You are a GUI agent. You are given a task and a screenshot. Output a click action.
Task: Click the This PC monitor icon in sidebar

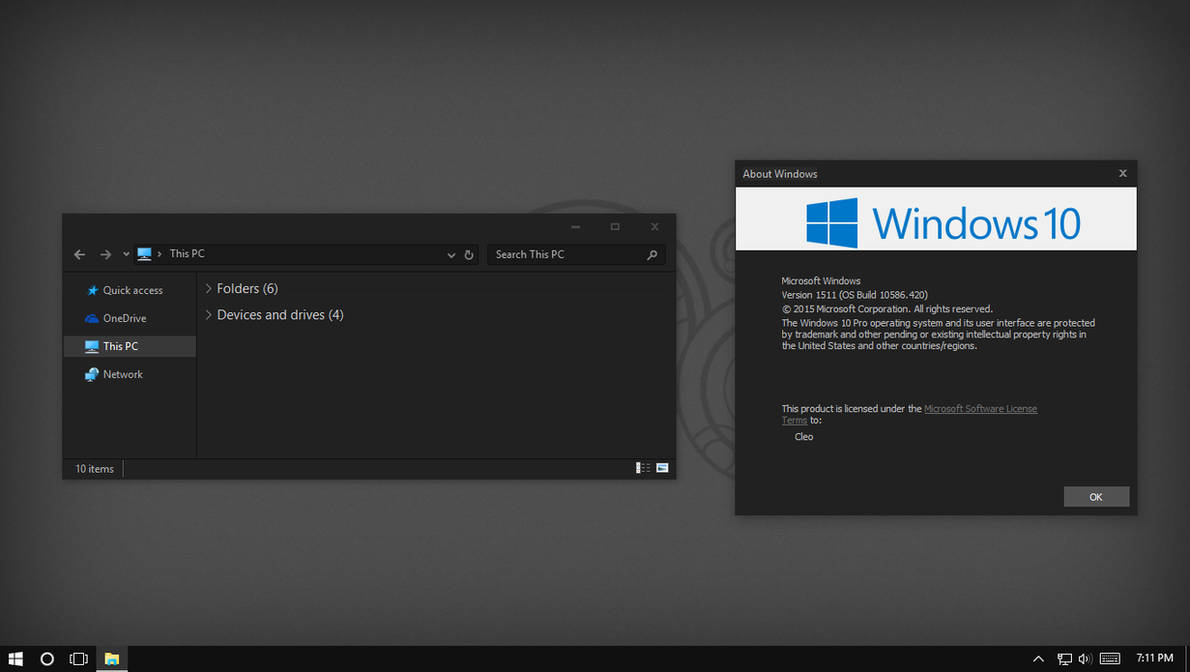point(92,346)
